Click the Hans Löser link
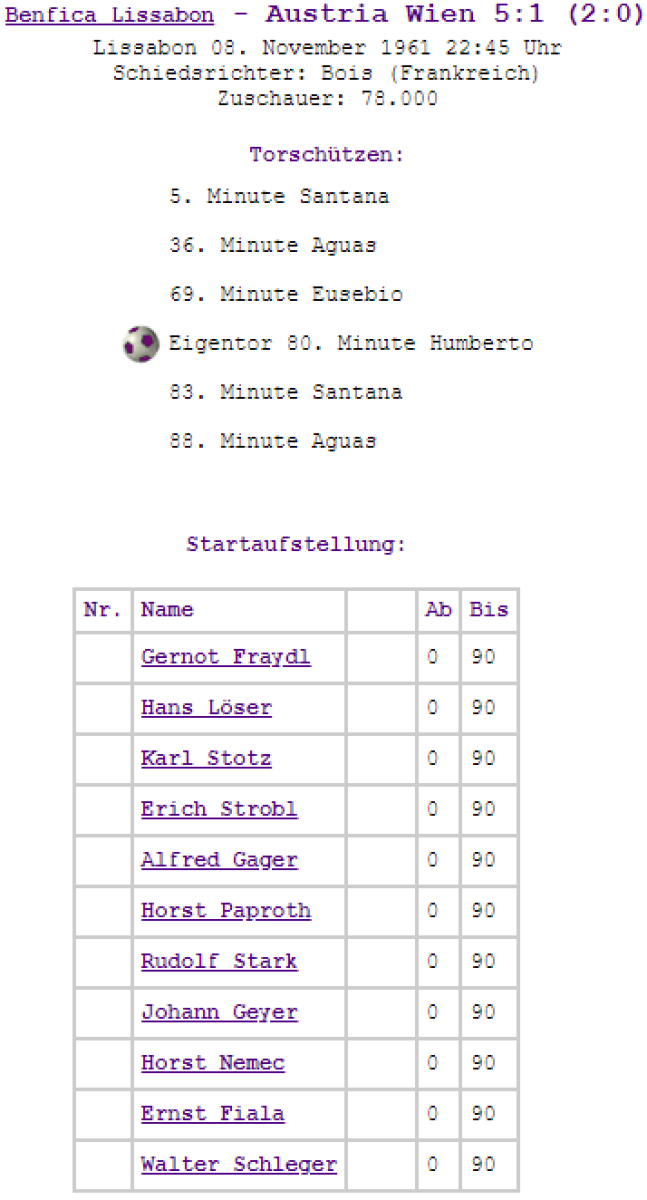Image resolution: width=647 pixels, height=1200 pixels. tap(206, 708)
